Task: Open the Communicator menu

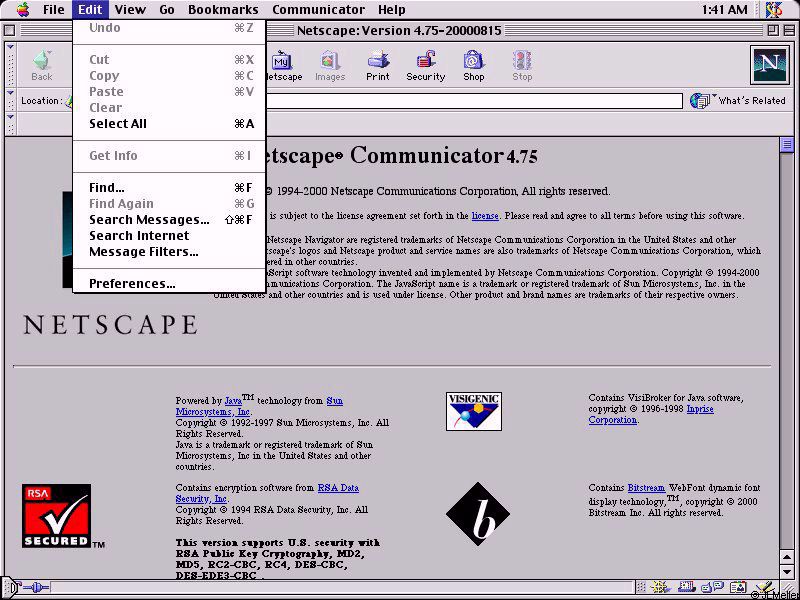Action: tap(318, 9)
